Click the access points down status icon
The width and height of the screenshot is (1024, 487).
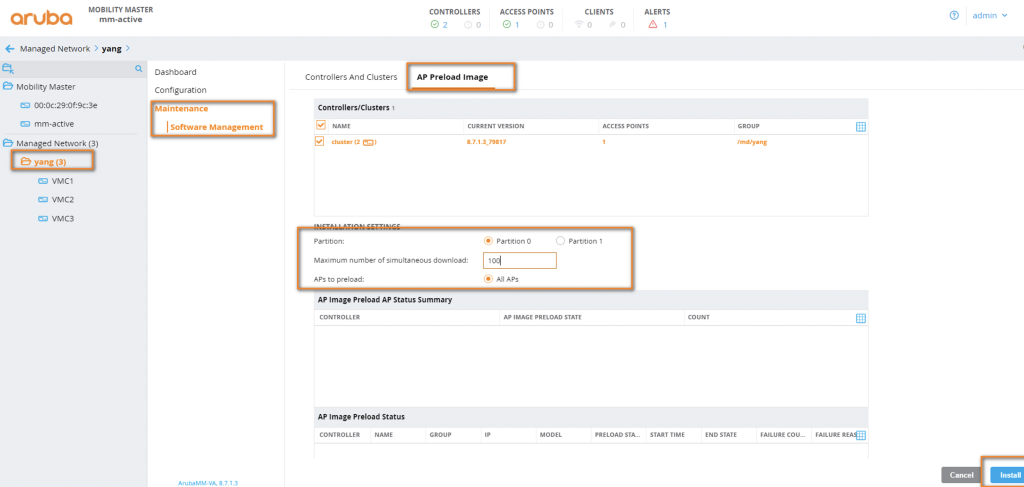pos(540,25)
